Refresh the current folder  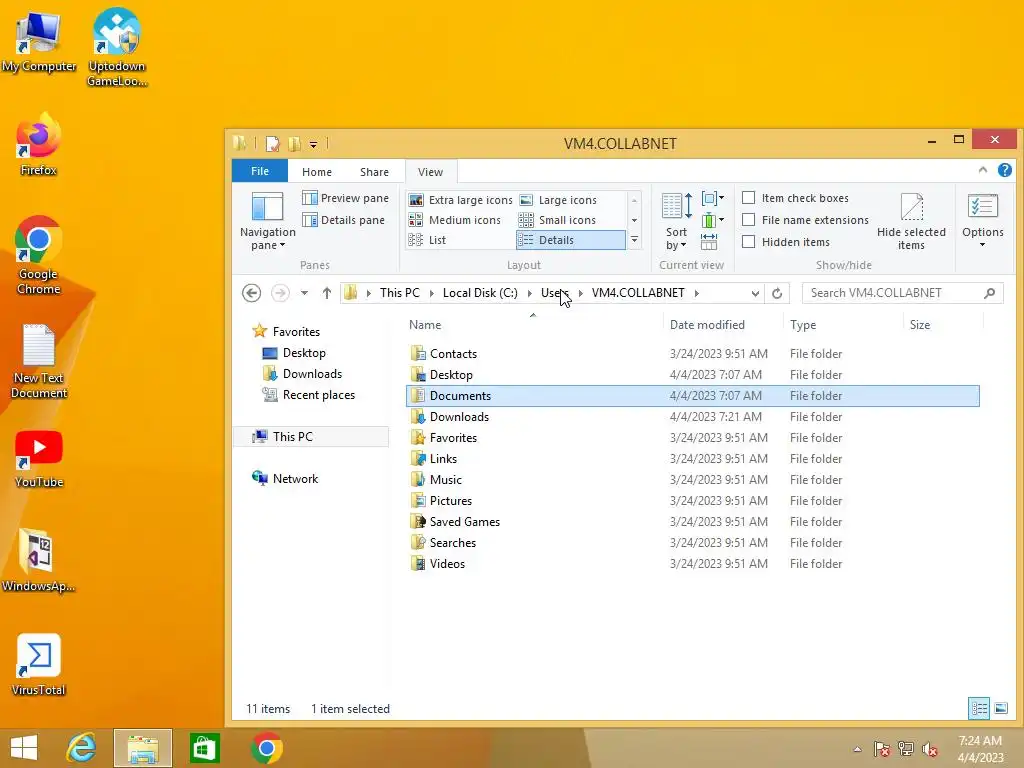coord(777,293)
